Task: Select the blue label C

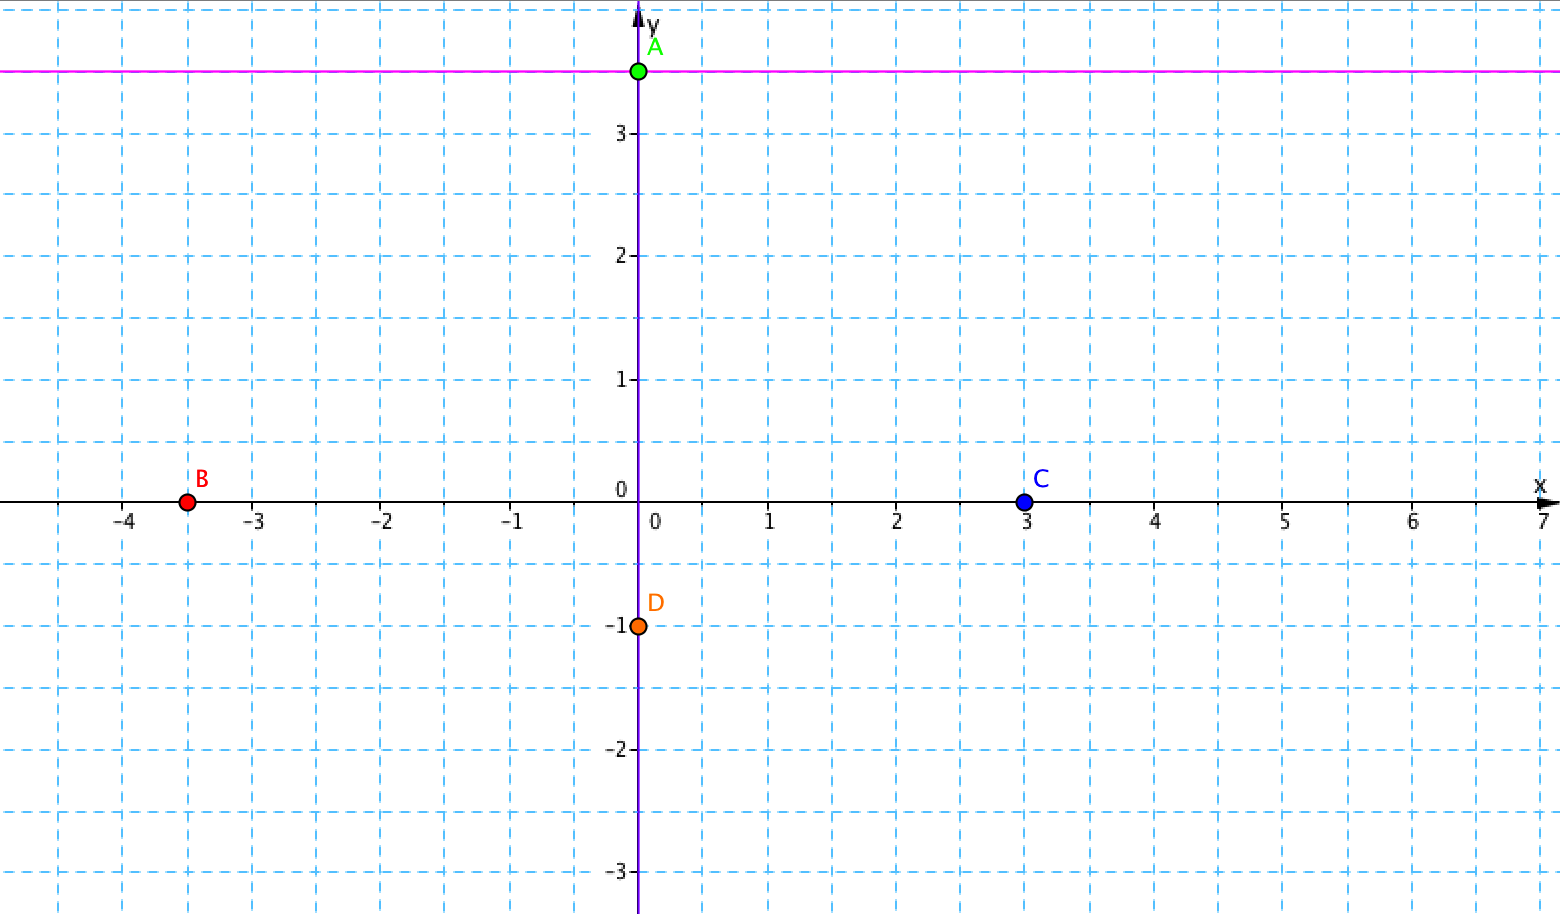Action: [1041, 479]
